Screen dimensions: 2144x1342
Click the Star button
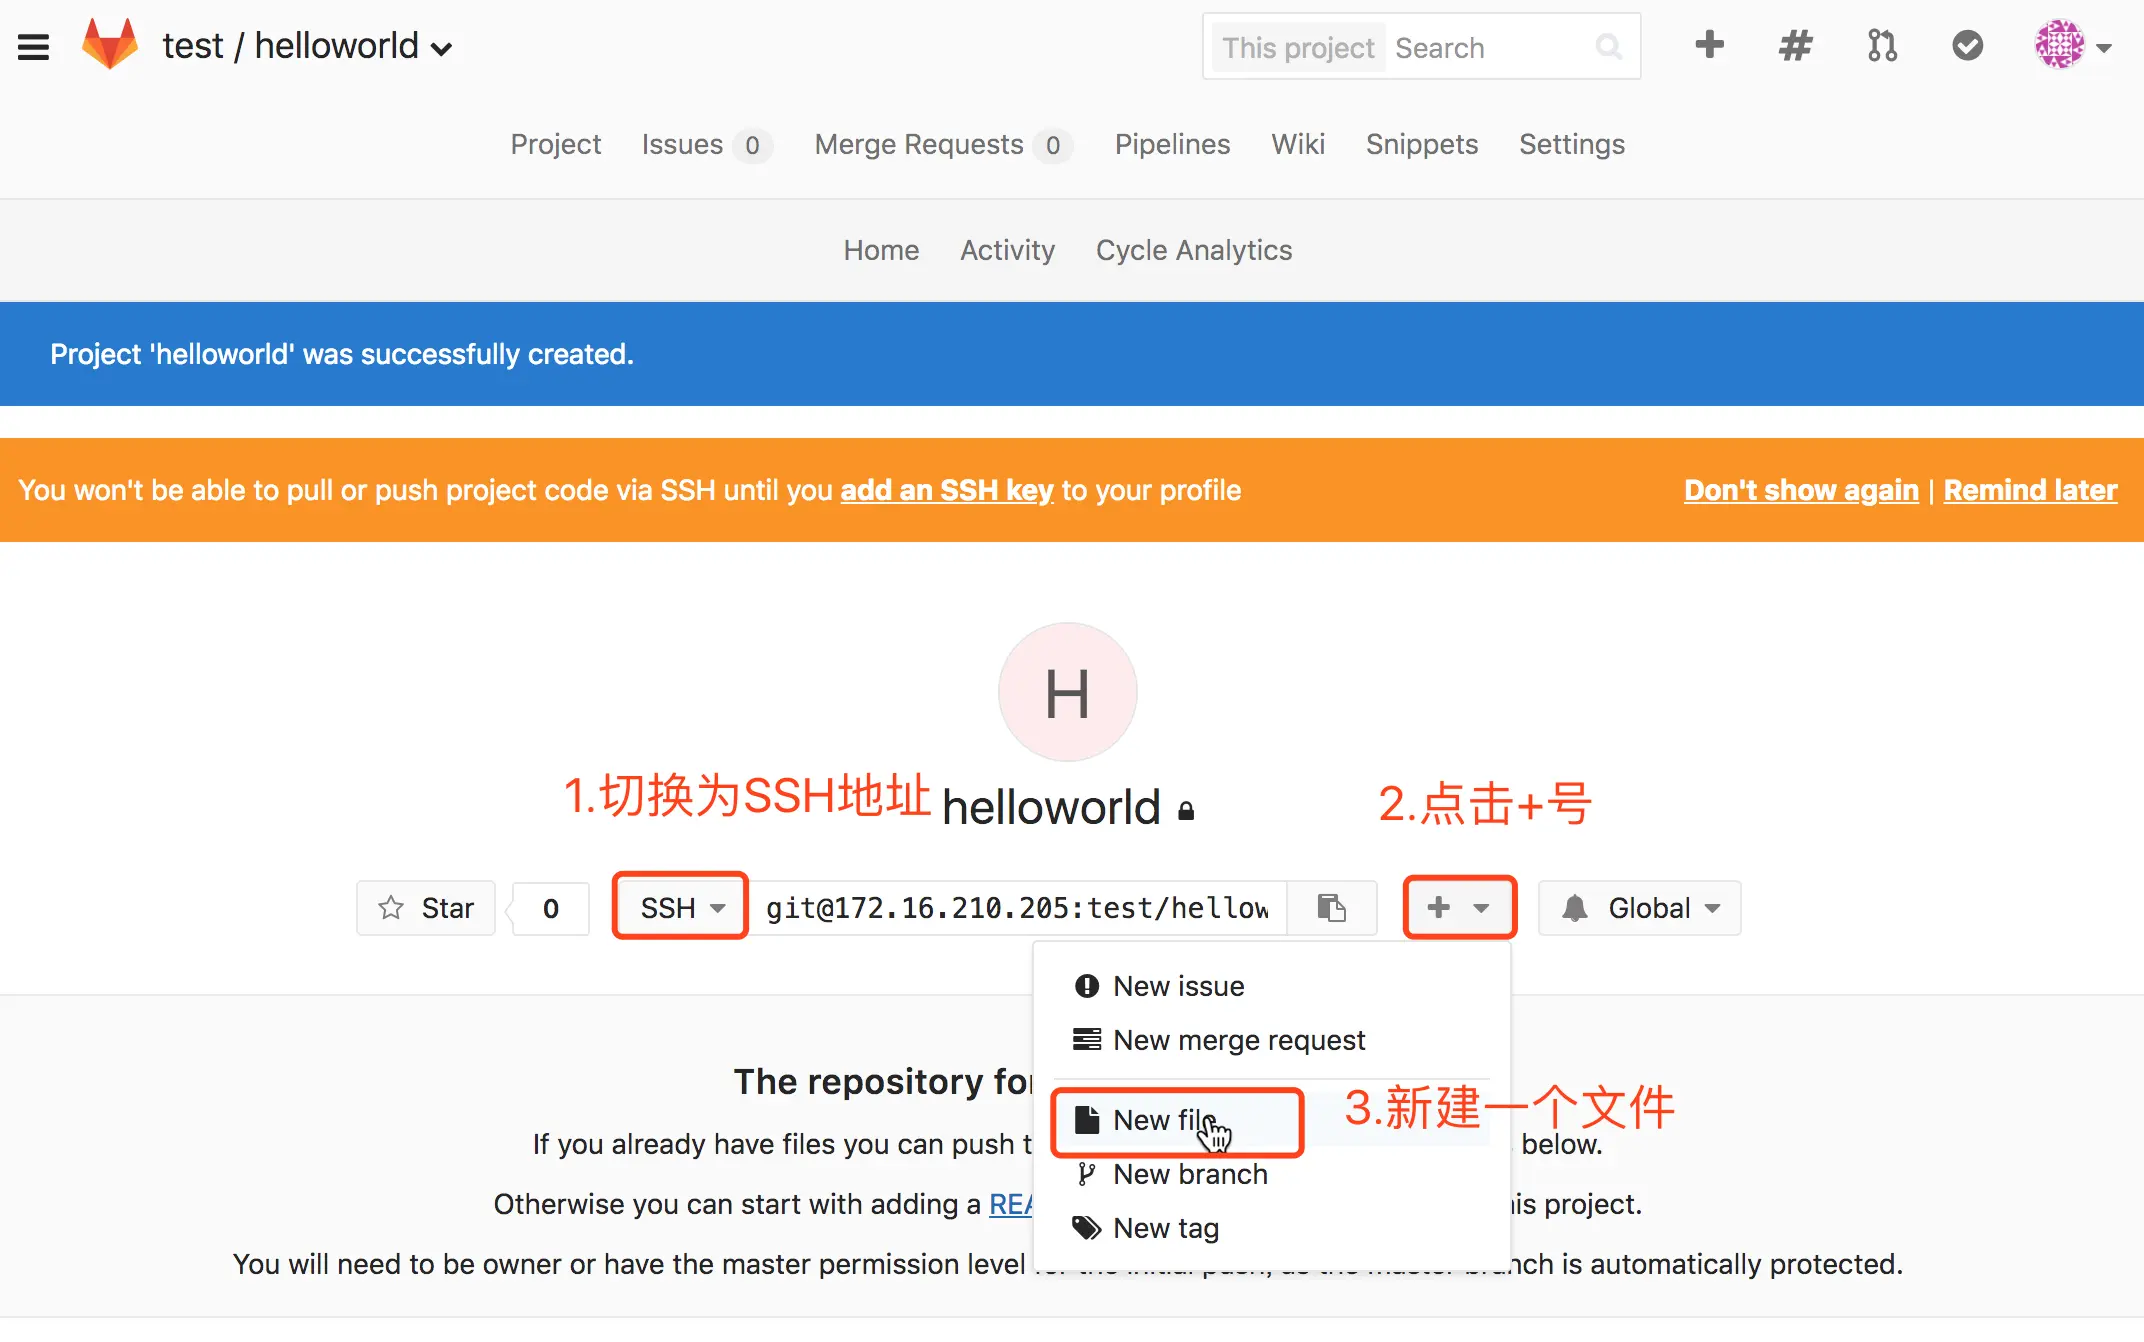coord(426,908)
